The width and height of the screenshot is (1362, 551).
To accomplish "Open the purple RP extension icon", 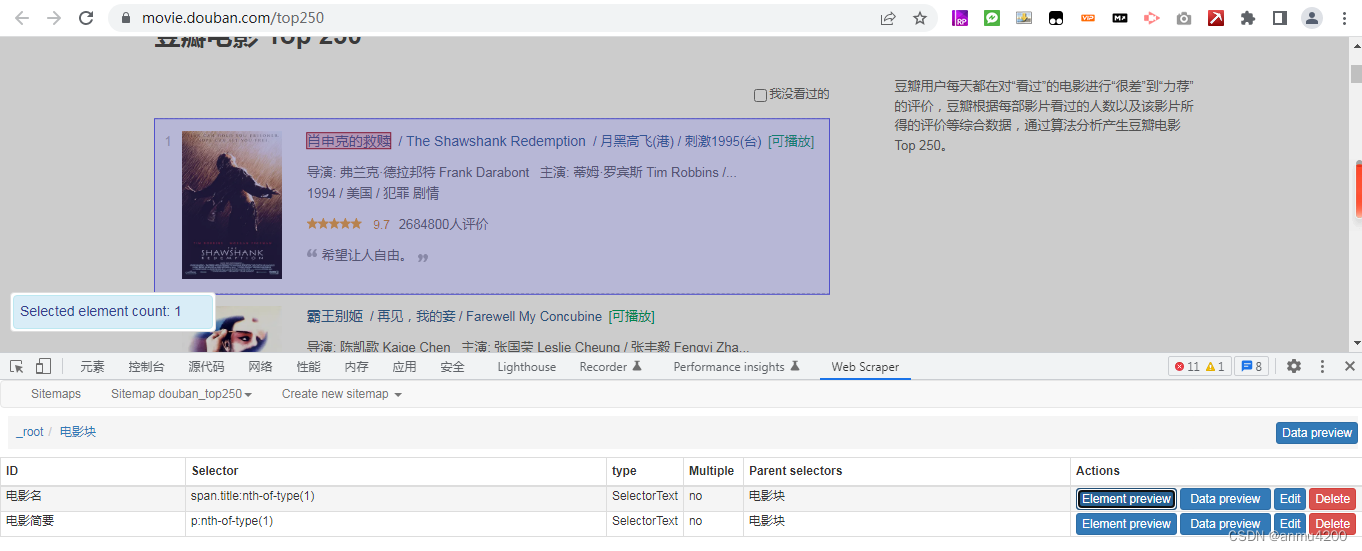I will pos(960,18).
